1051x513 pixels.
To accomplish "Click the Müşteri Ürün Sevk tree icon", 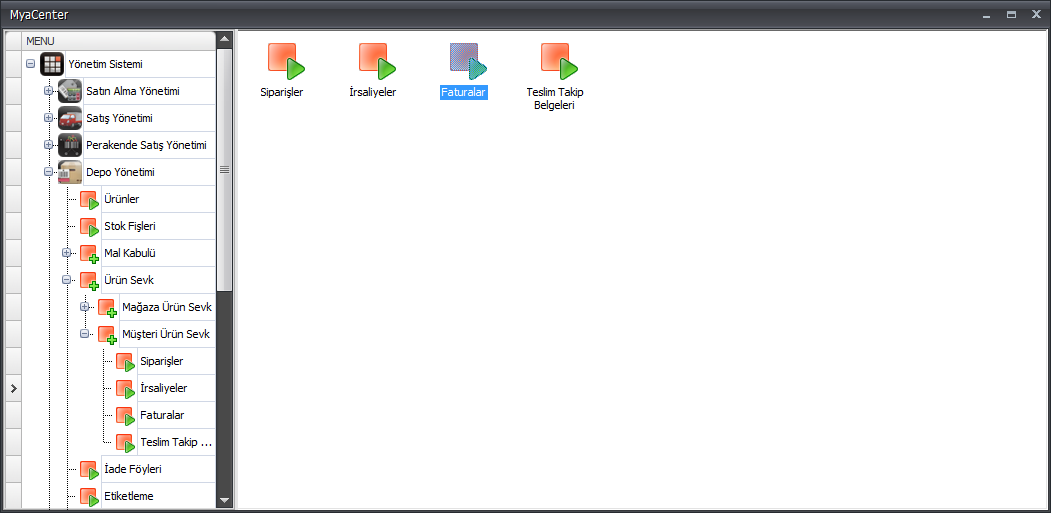I will (x=107, y=335).
